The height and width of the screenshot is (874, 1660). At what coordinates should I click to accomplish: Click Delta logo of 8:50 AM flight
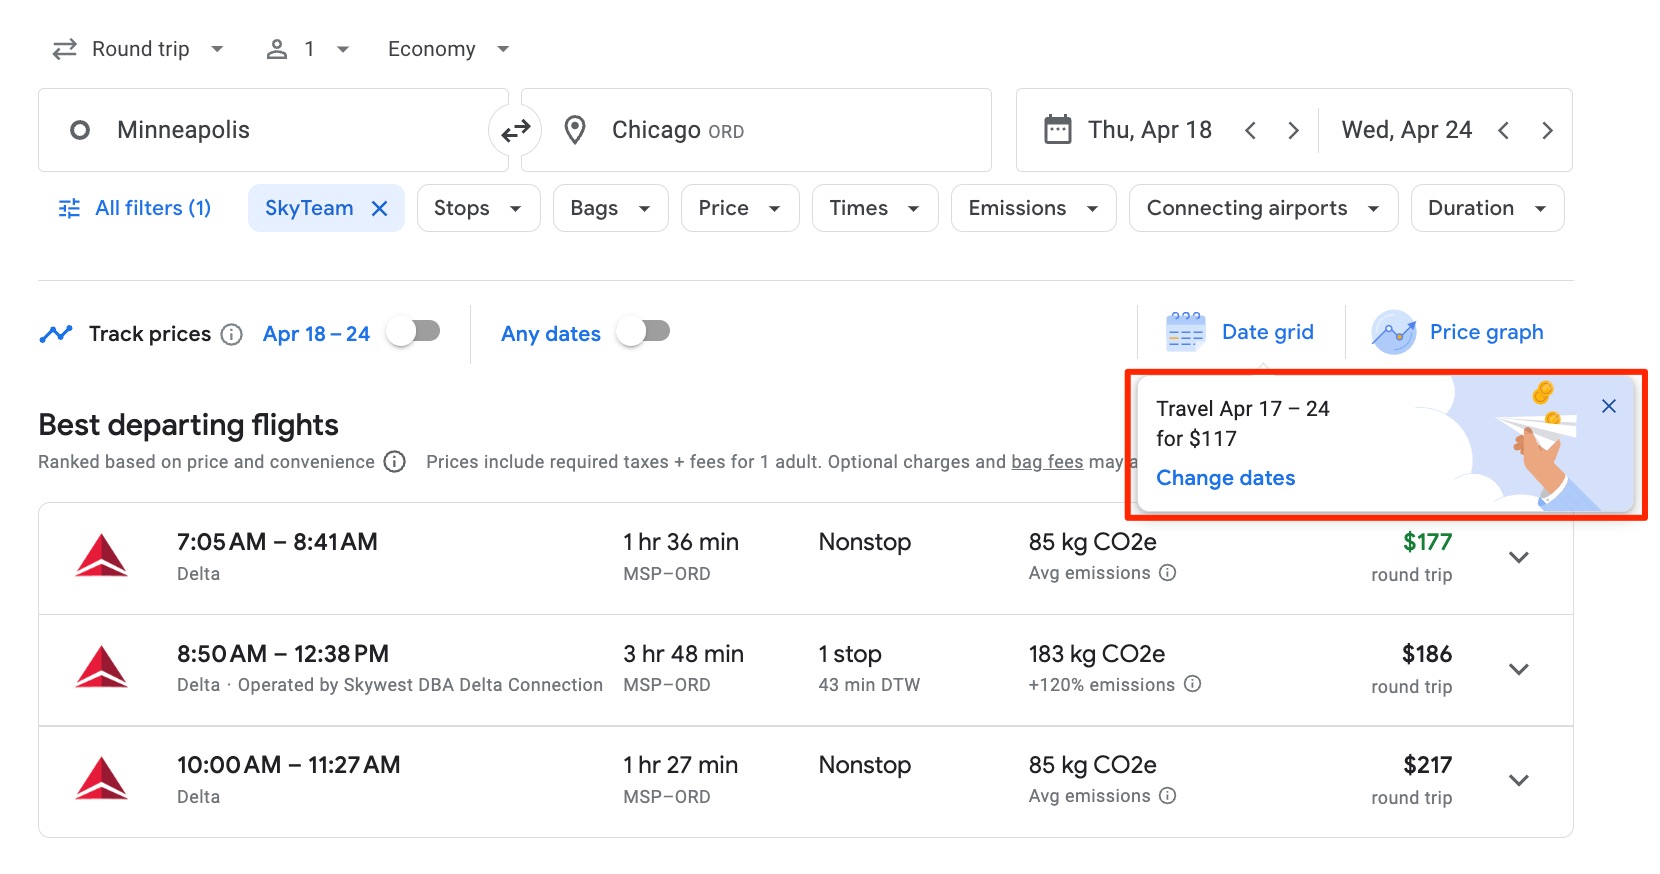pyautogui.click(x=102, y=667)
